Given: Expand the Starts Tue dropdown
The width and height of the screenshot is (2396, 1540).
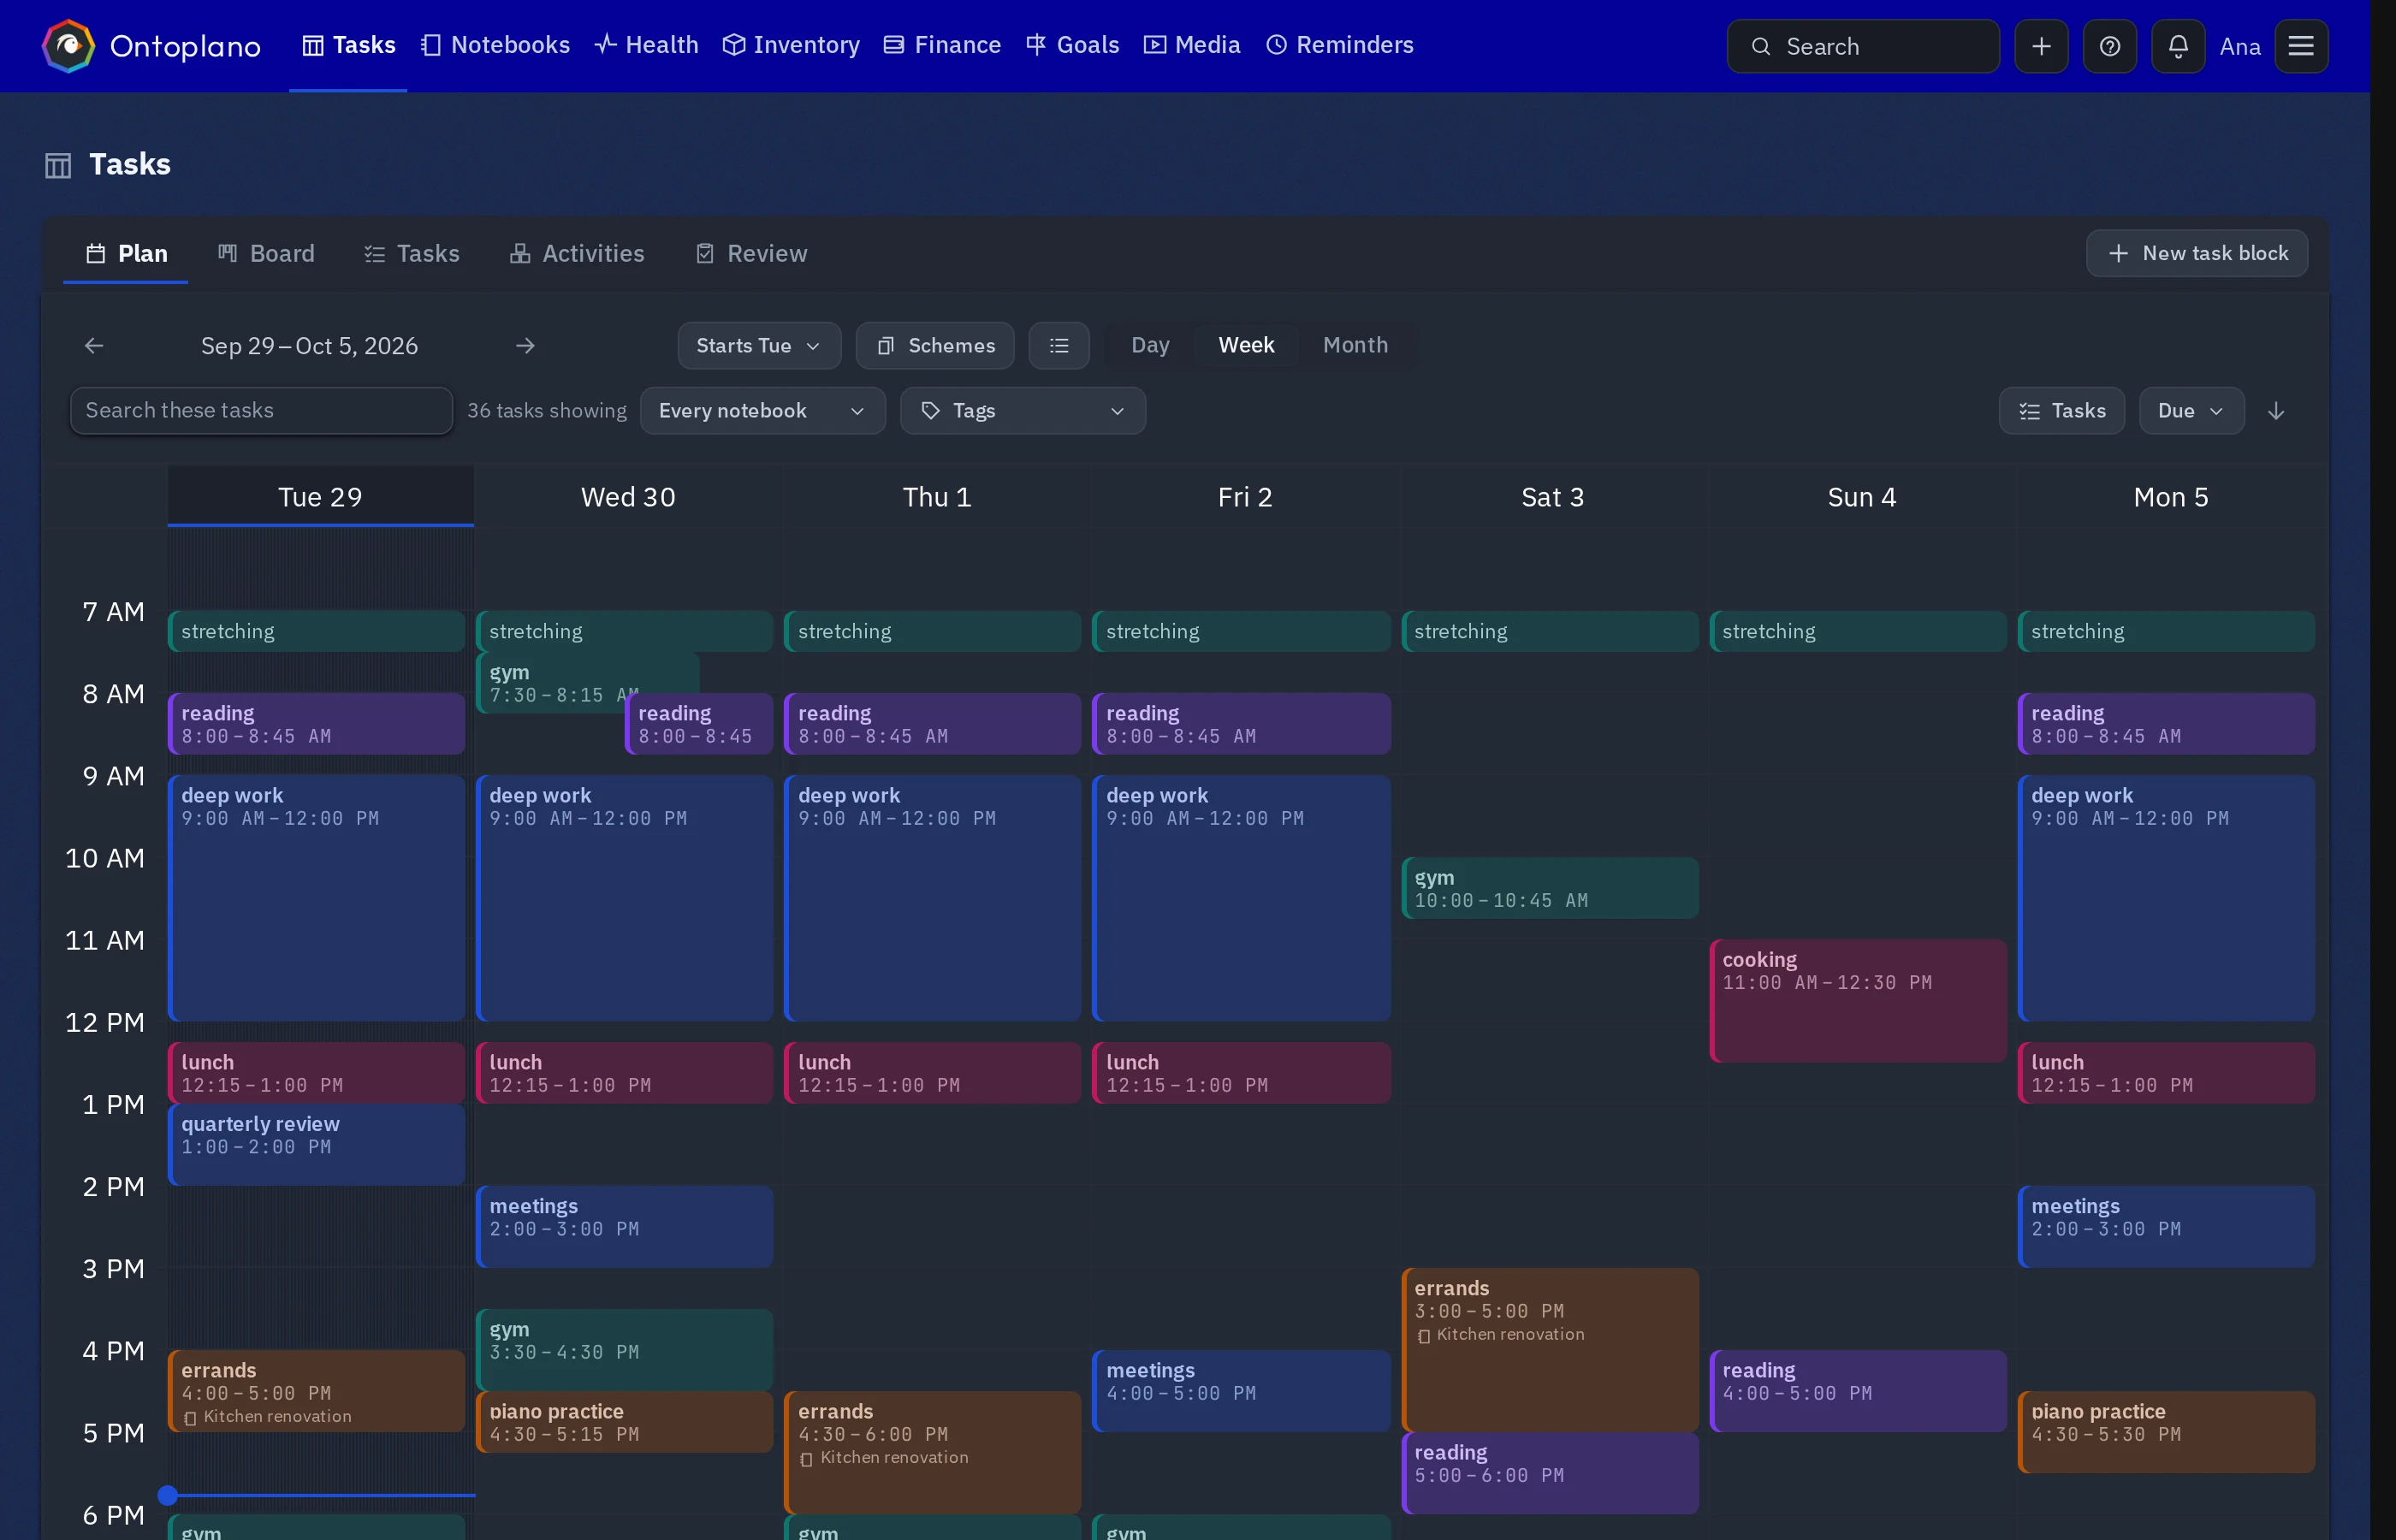Looking at the screenshot, I should pos(759,346).
